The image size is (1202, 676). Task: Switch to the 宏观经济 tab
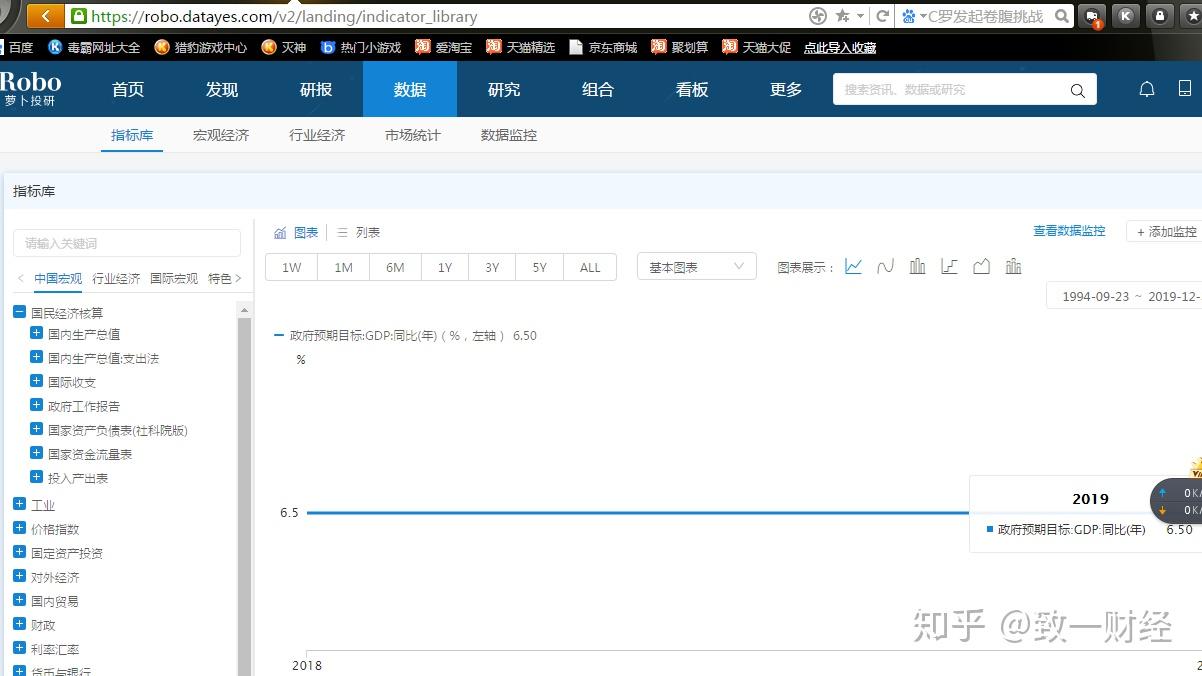[221, 135]
